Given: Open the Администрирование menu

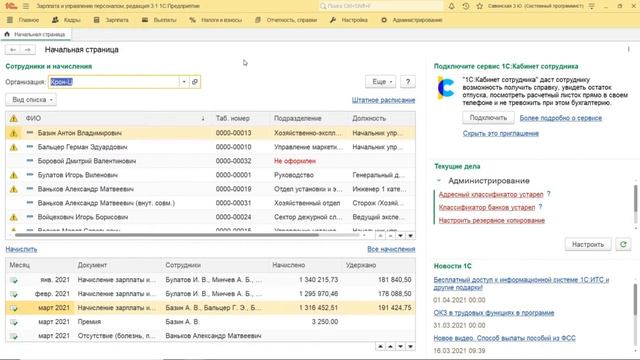Looking at the screenshot, I should pyautogui.click(x=412, y=20).
